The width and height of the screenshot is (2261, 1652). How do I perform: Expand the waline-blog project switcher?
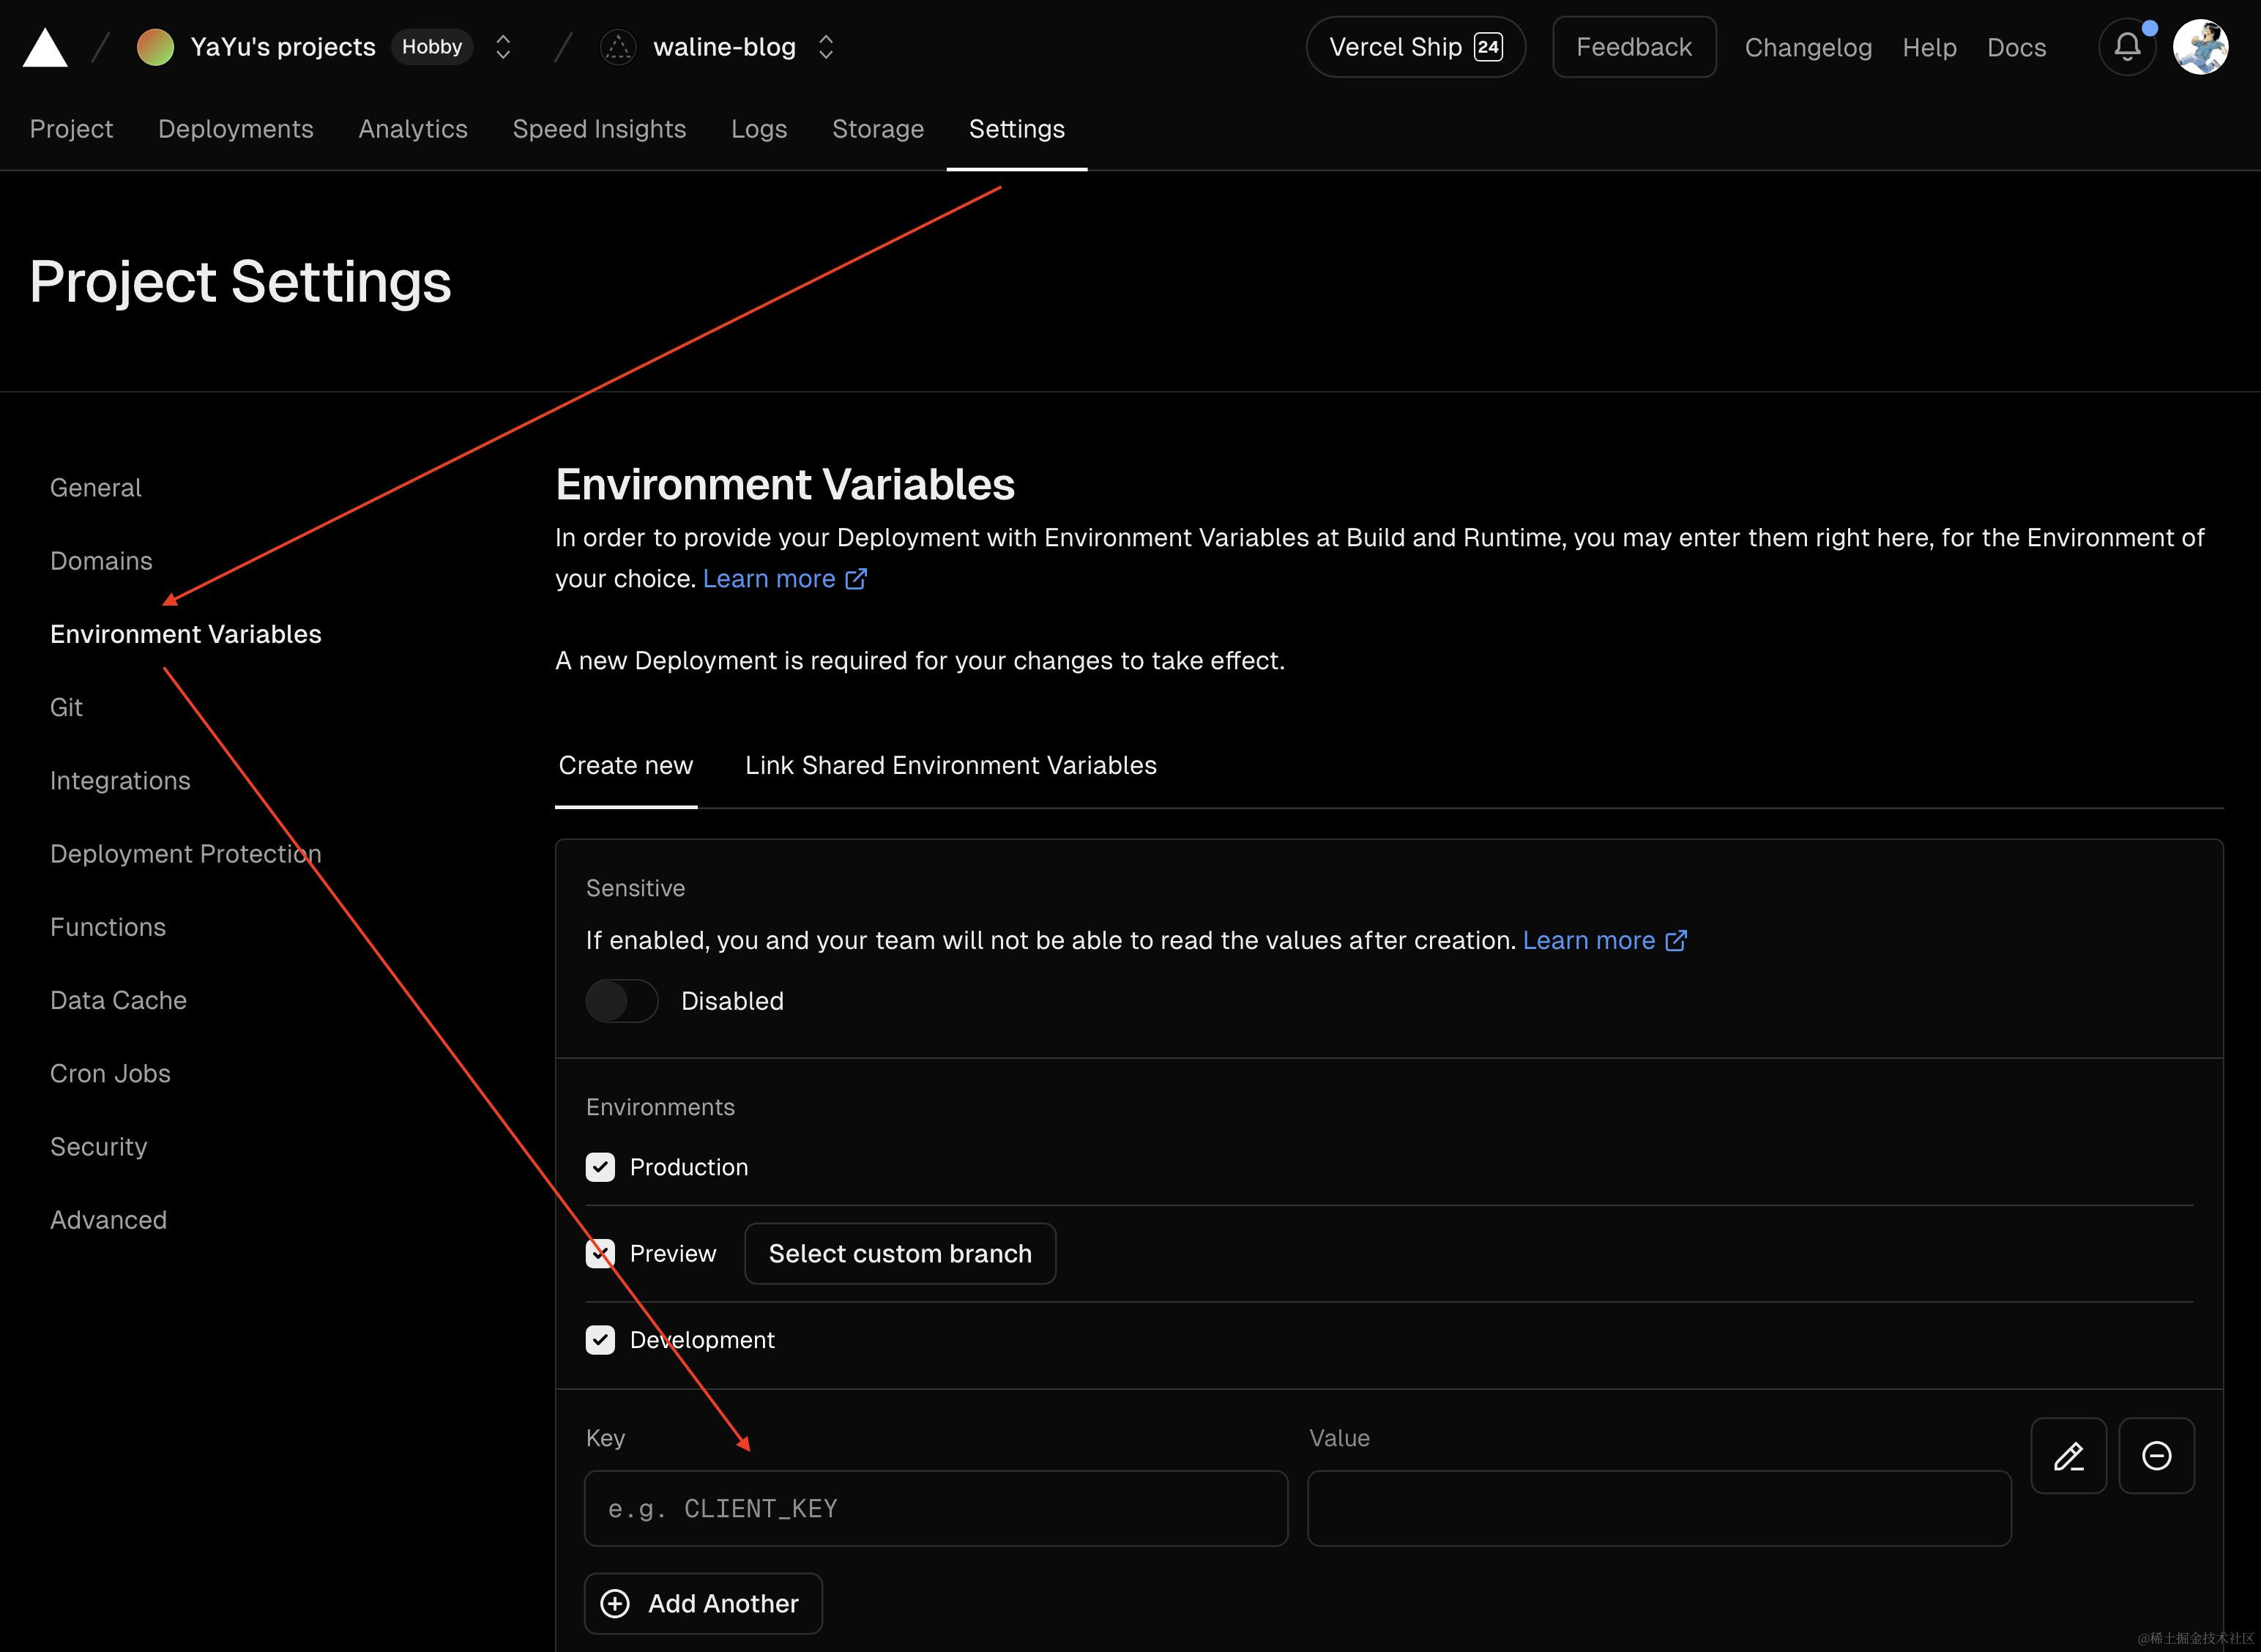[825, 47]
